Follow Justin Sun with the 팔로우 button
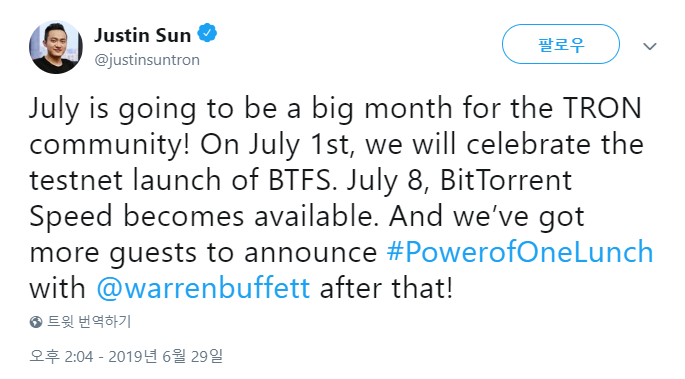The width and height of the screenshot is (685, 379). click(560, 44)
